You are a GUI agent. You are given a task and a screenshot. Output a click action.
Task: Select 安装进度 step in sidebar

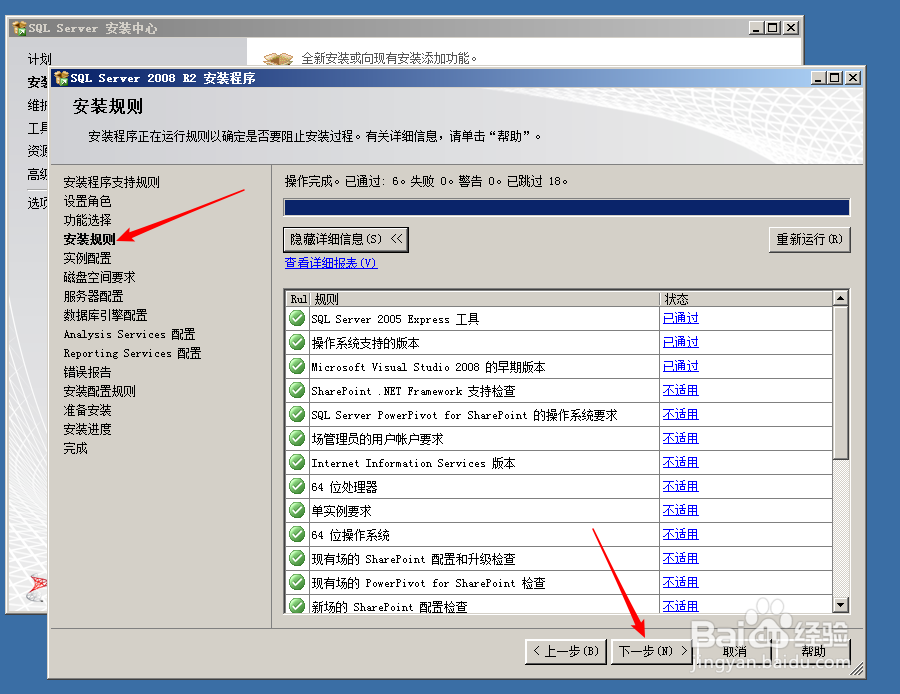tap(87, 429)
